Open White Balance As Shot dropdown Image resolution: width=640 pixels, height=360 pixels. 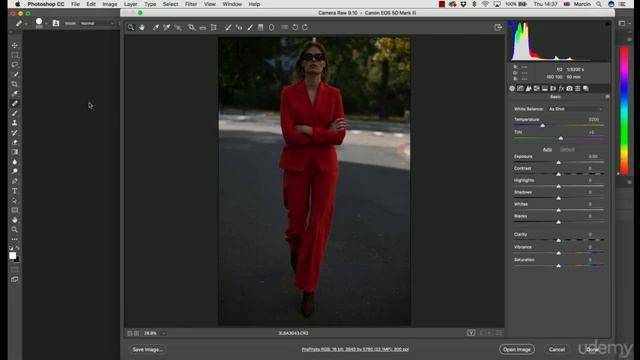pyautogui.click(x=575, y=109)
